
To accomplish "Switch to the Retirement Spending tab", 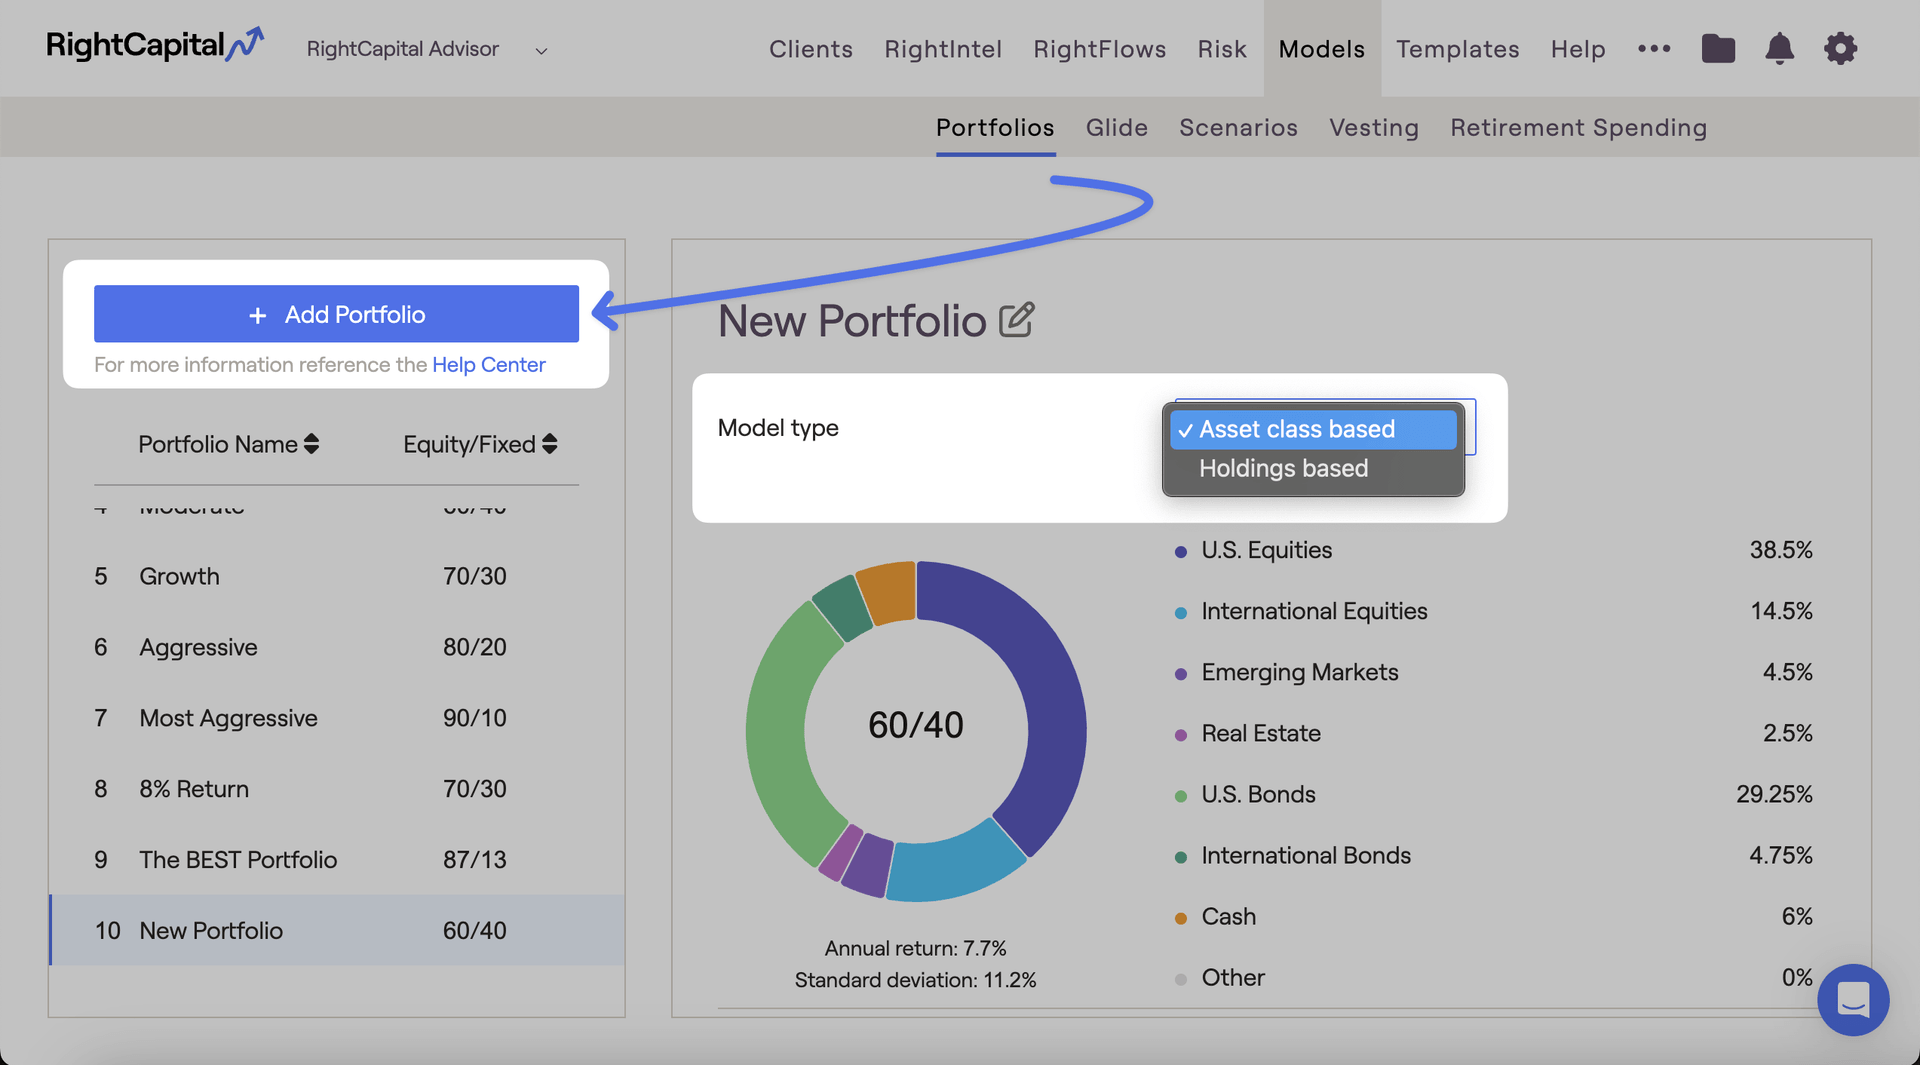I will (x=1579, y=128).
